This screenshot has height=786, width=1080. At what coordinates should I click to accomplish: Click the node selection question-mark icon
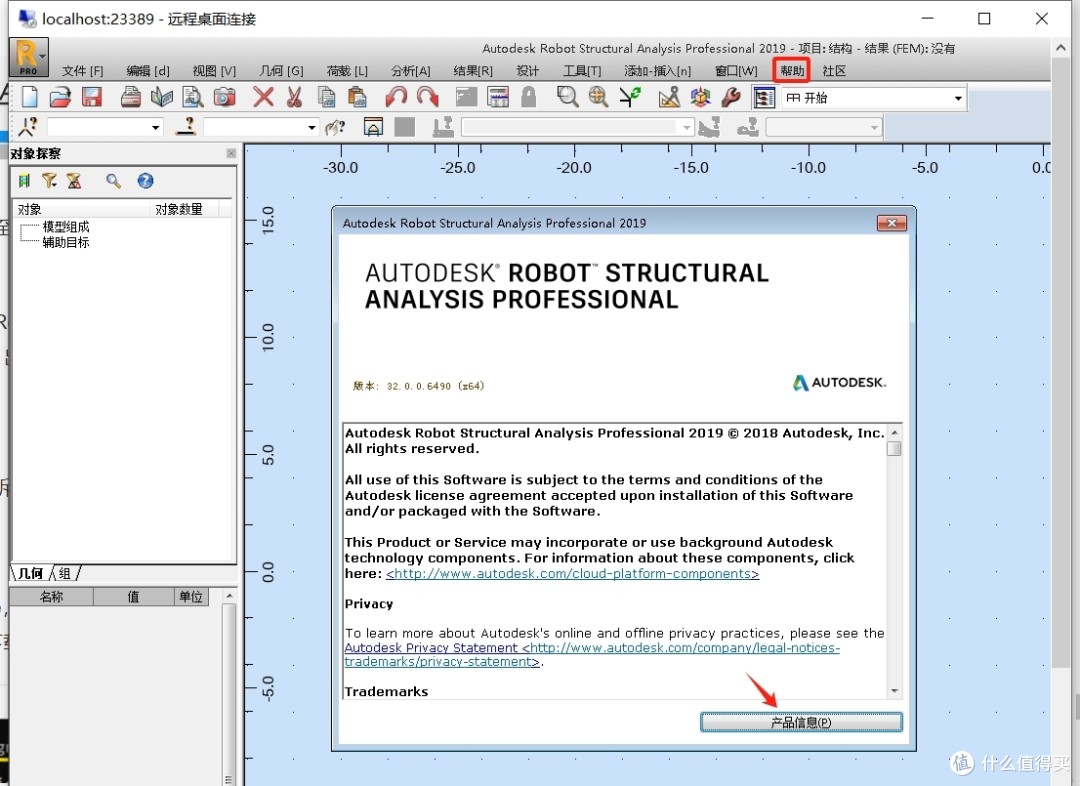[28, 127]
